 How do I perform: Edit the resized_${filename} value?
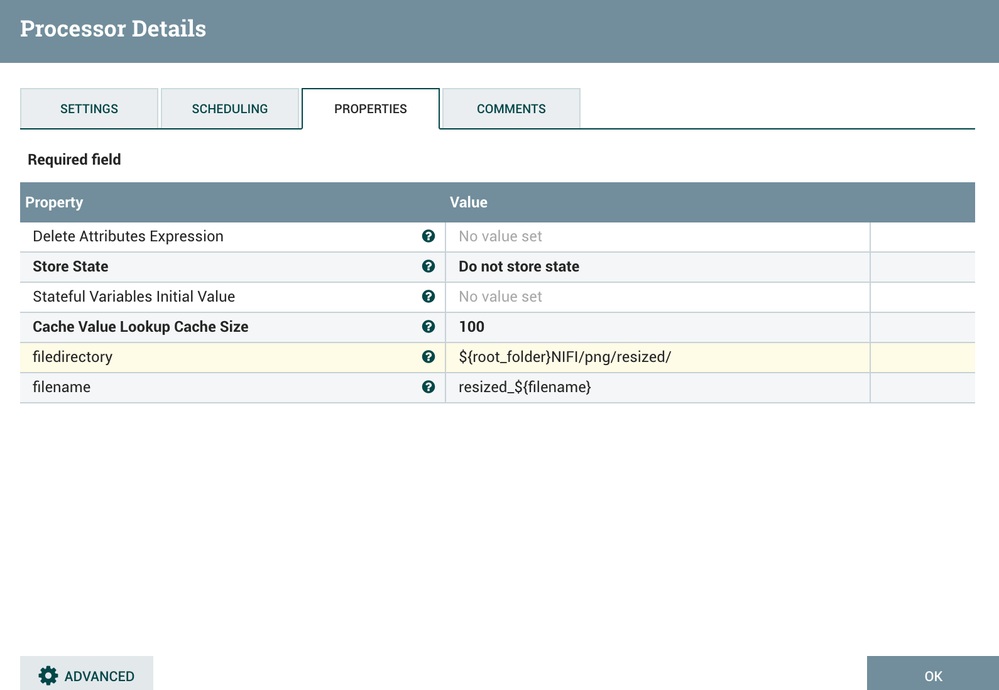click(x=524, y=387)
